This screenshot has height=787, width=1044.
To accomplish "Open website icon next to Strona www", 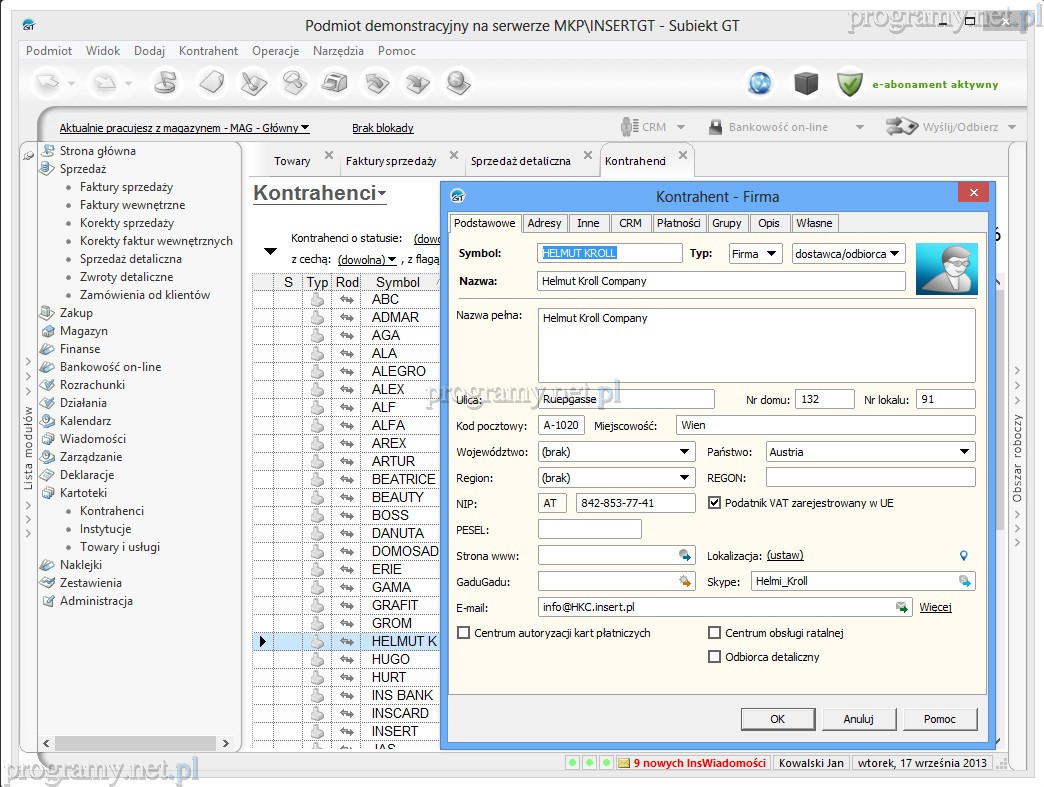I will (x=685, y=555).
